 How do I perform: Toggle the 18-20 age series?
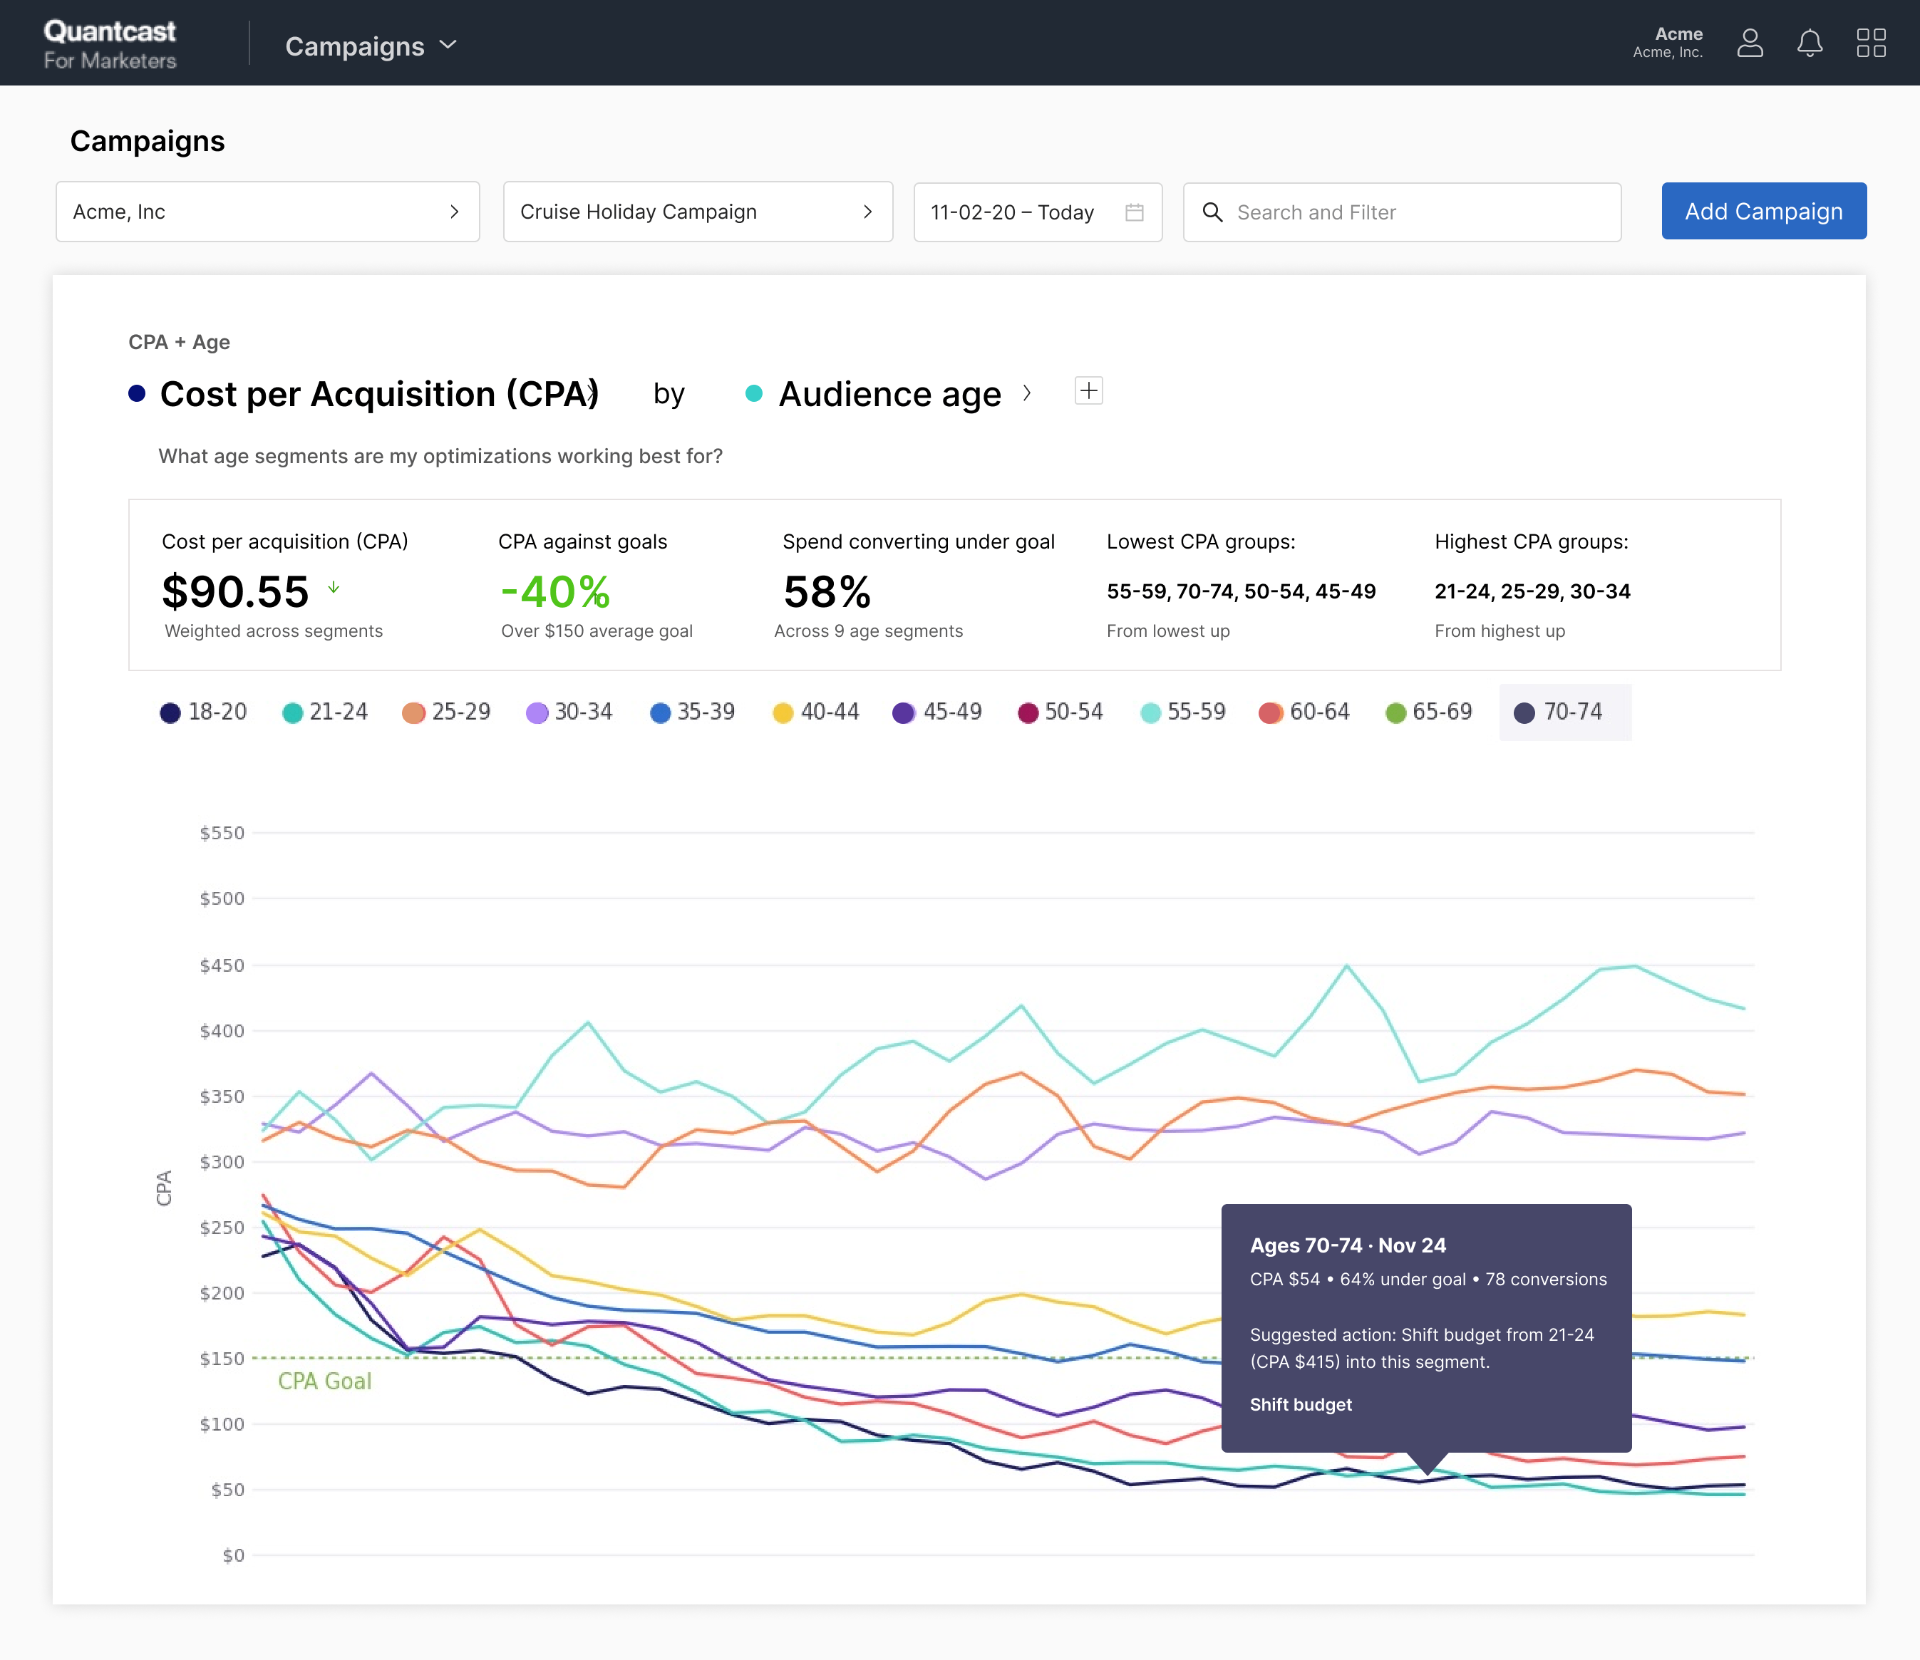(203, 712)
